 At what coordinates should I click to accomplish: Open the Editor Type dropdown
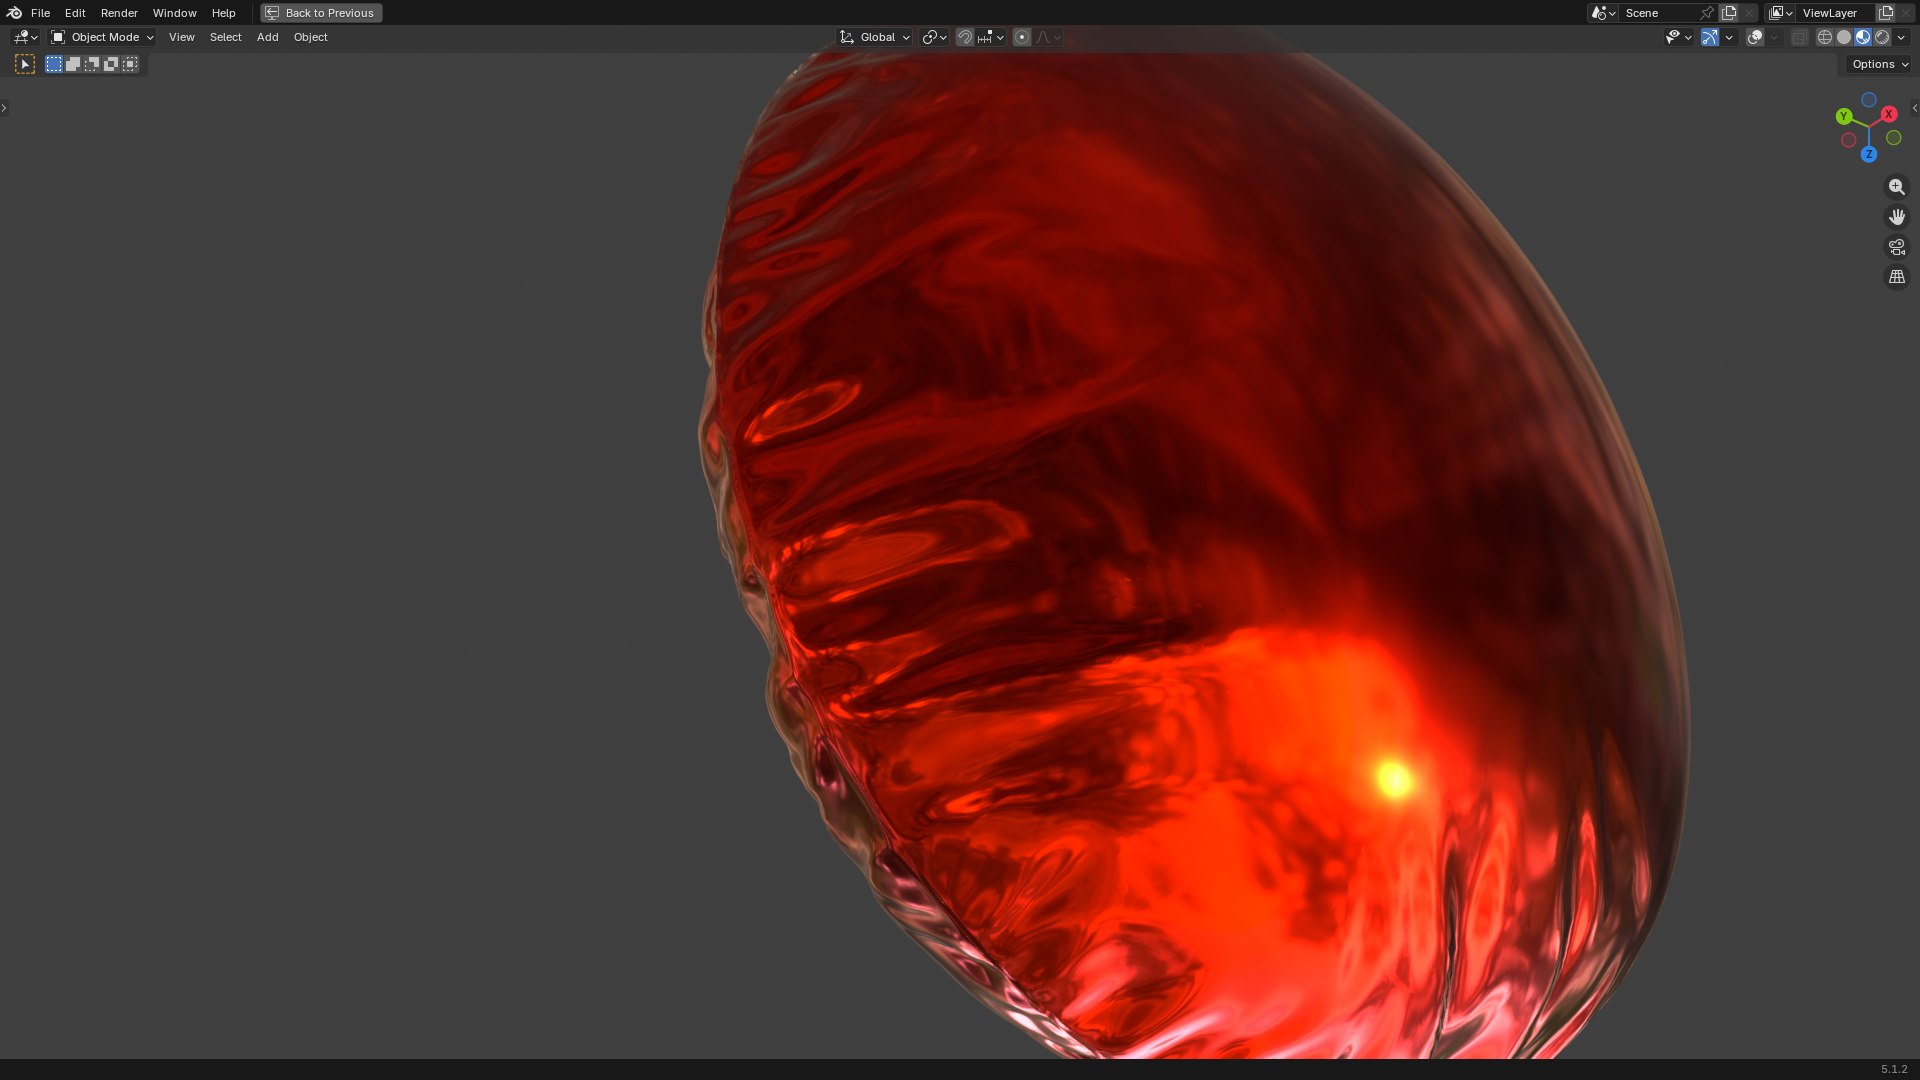25,37
